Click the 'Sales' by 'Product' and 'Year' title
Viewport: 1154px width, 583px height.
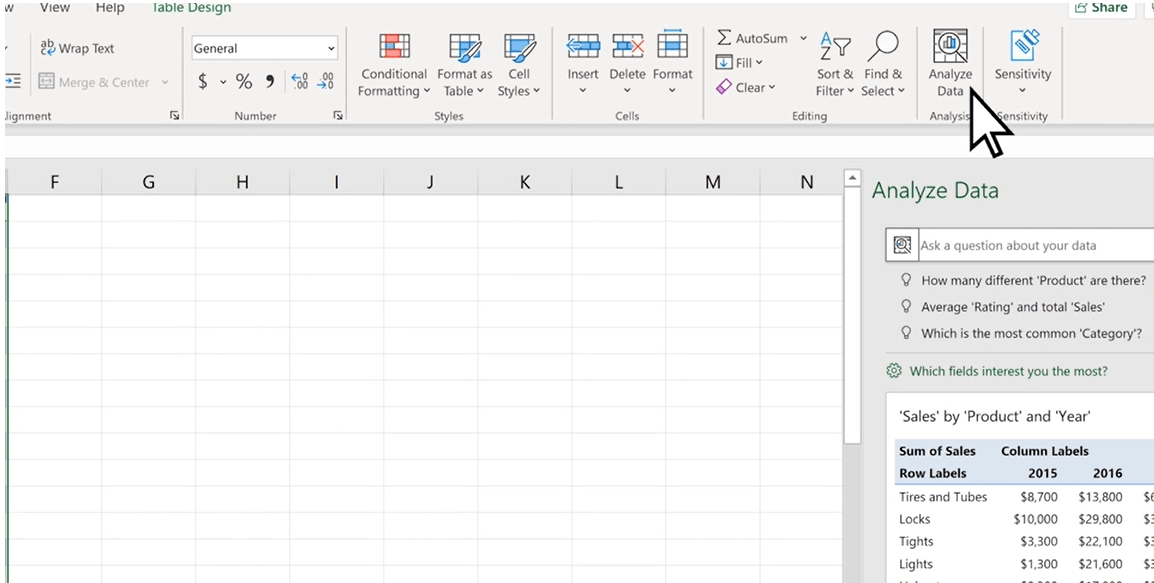pos(994,417)
